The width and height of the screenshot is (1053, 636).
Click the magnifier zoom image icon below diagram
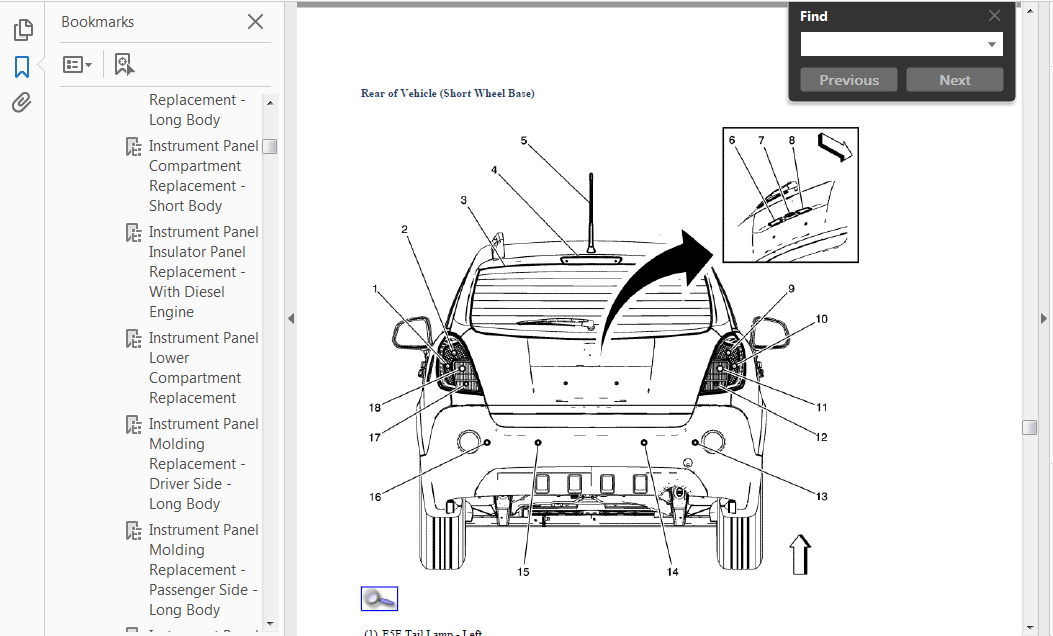click(x=379, y=598)
